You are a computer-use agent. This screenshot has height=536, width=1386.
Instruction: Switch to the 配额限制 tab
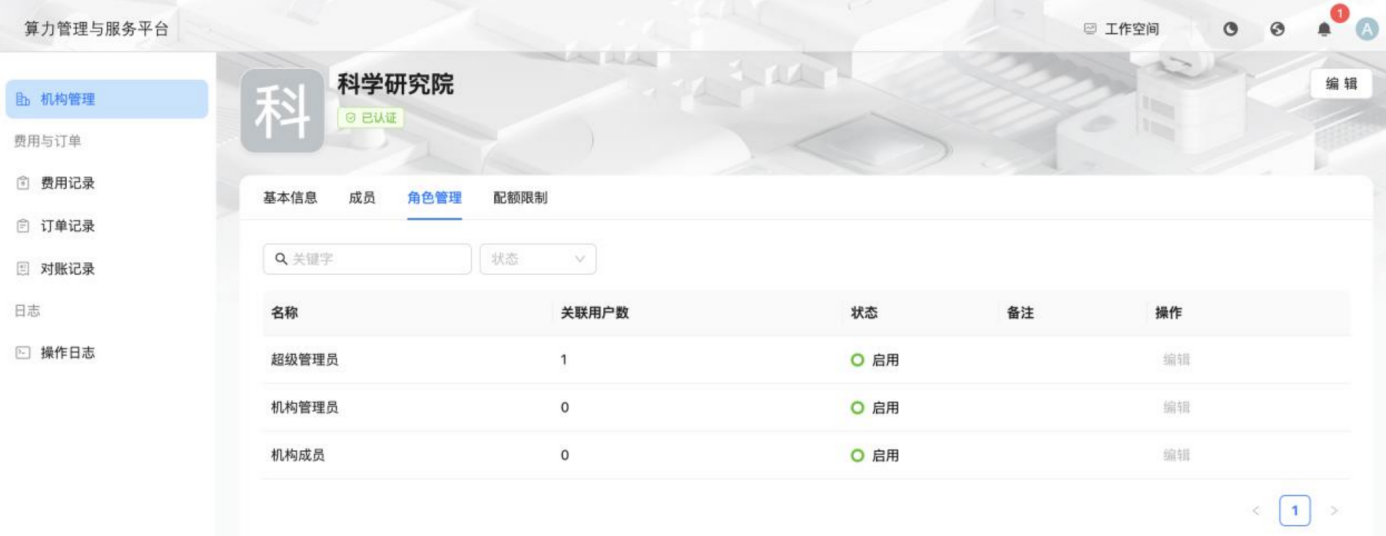[520, 198]
